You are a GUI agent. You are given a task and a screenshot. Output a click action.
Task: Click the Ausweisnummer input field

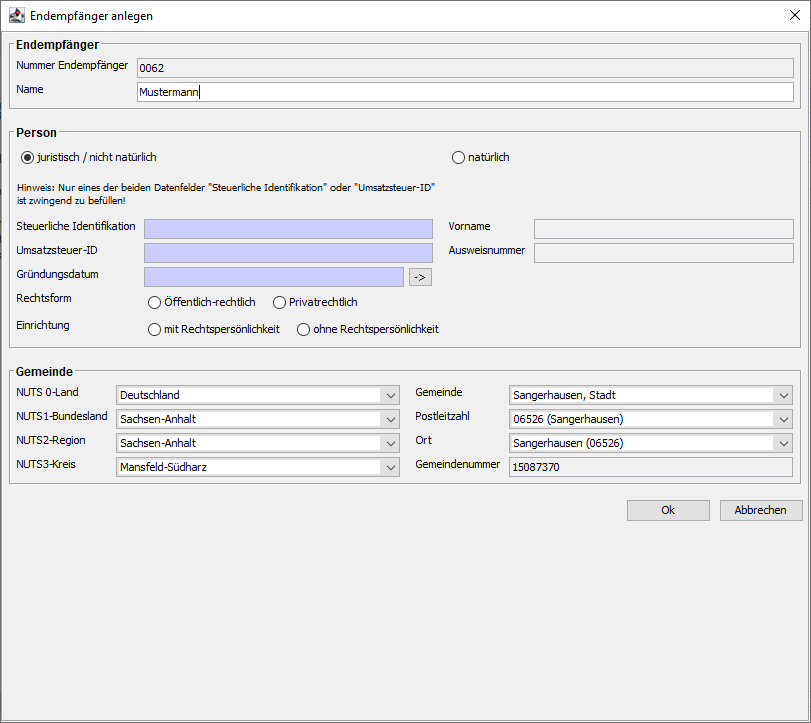664,253
